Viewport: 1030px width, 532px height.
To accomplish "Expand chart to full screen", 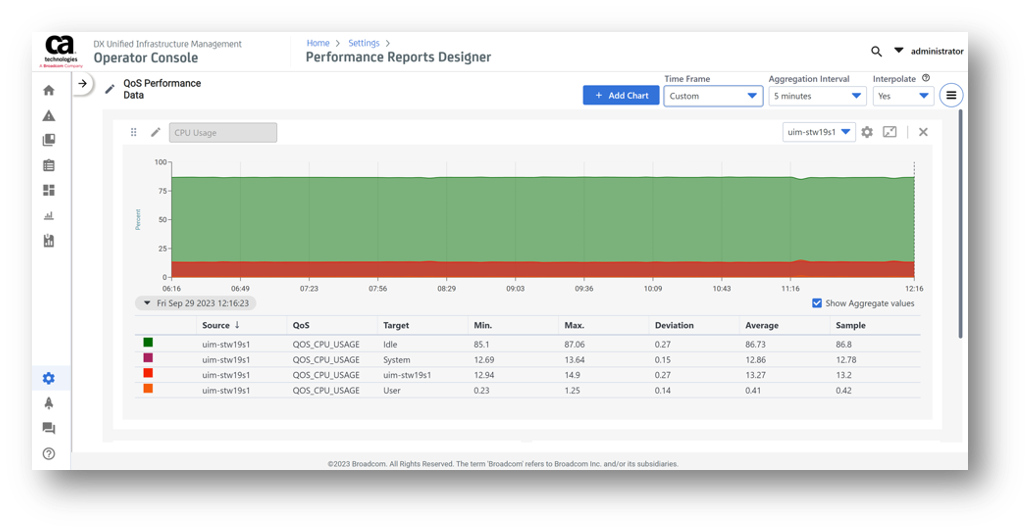I will coord(889,132).
